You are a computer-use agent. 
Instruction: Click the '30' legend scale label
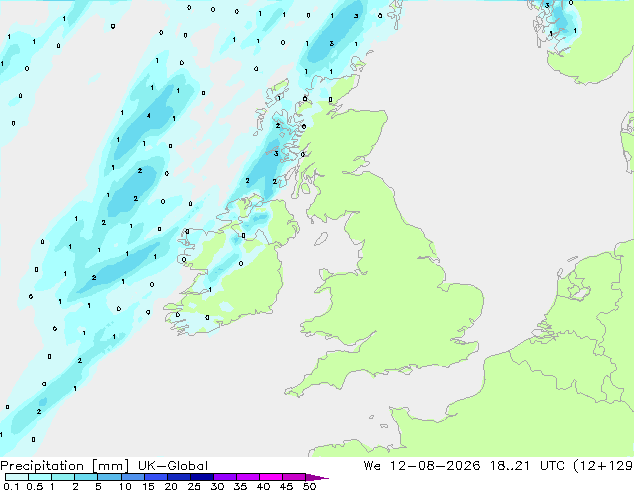click(x=217, y=486)
